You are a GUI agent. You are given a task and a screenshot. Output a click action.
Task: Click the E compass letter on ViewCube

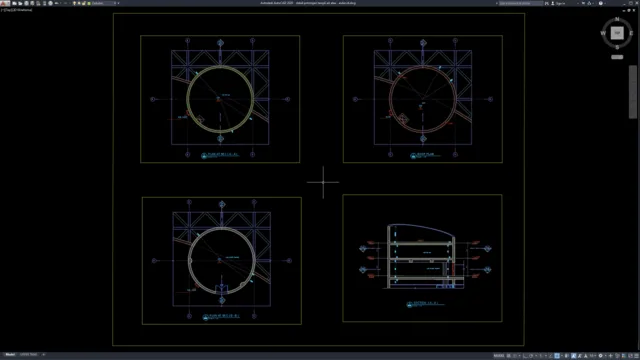click(631, 33)
